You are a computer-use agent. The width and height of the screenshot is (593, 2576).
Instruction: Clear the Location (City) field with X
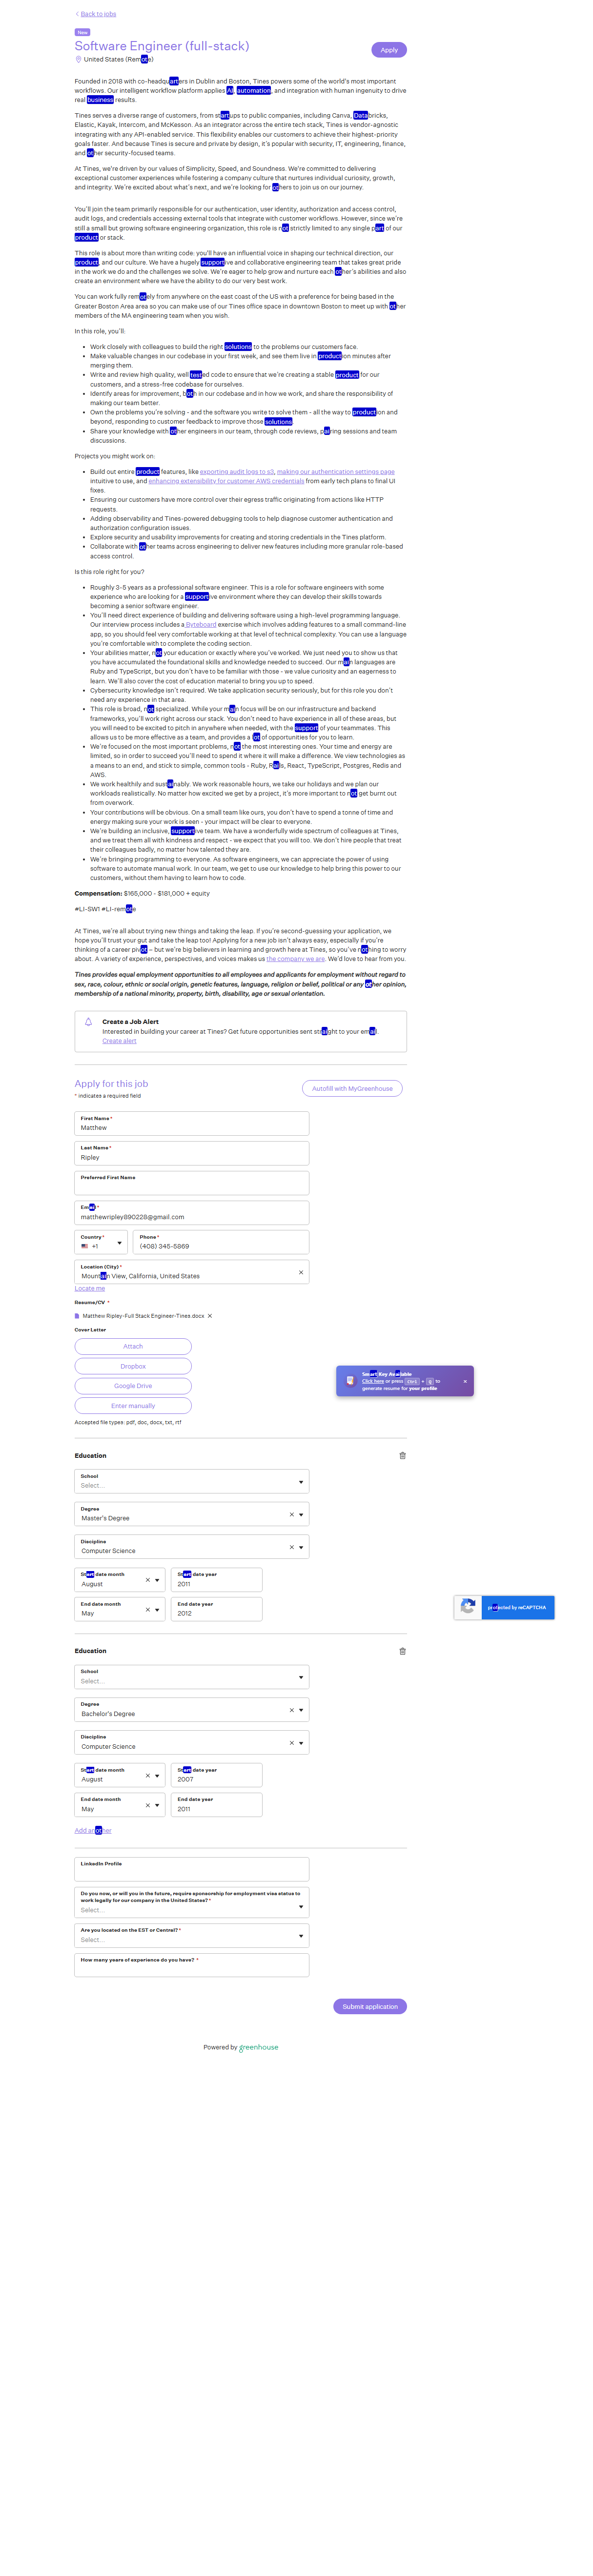[300, 1272]
